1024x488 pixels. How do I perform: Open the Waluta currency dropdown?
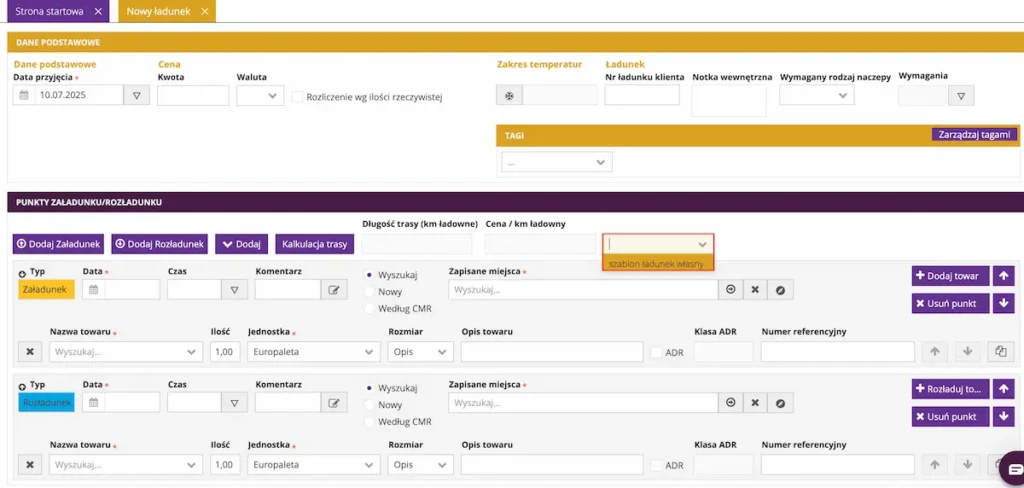click(x=260, y=95)
